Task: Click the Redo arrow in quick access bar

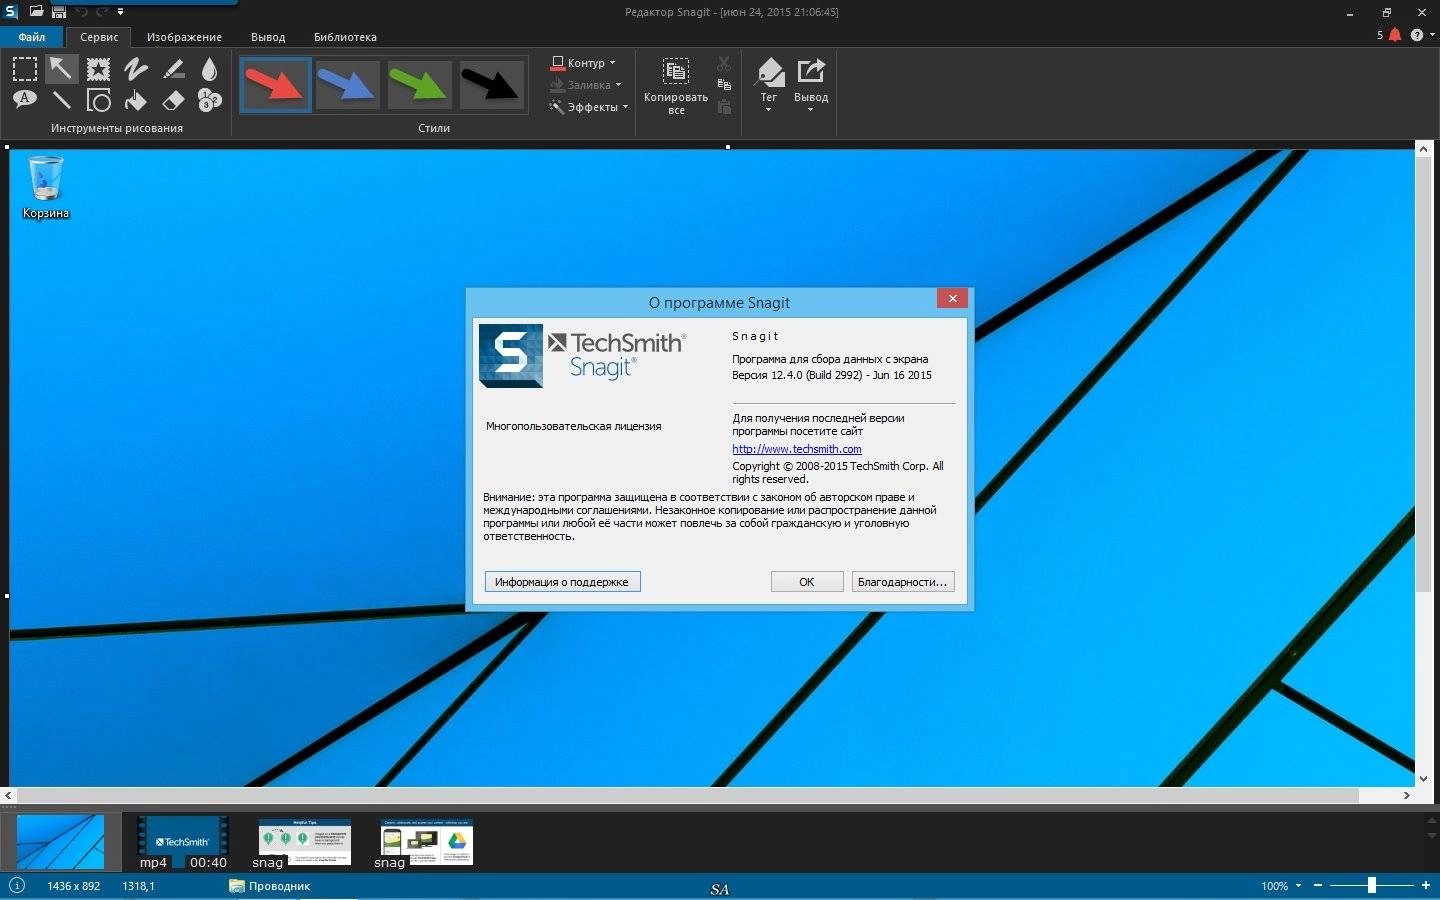Action: pyautogui.click(x=102, y=12)
